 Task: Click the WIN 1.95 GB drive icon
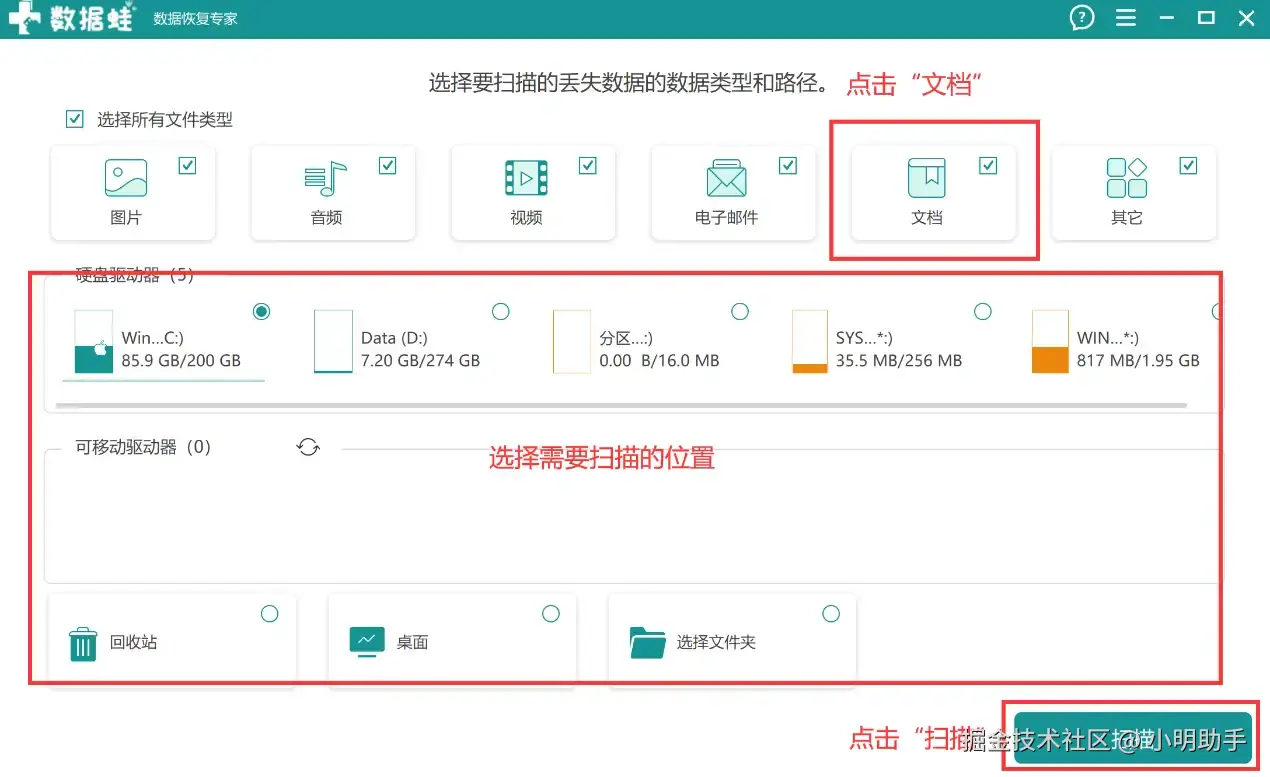pyautogui.click(x=1050, y=341)
